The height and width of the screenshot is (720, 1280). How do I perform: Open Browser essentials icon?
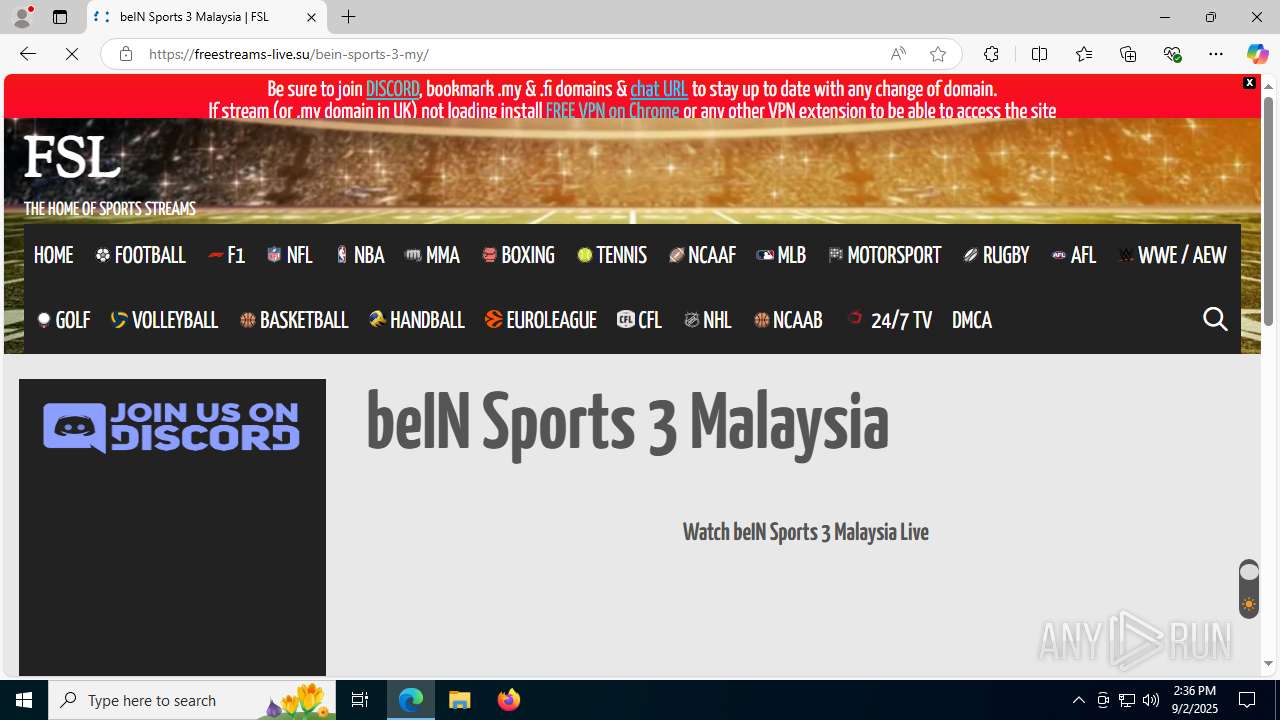click(1172, 54)
